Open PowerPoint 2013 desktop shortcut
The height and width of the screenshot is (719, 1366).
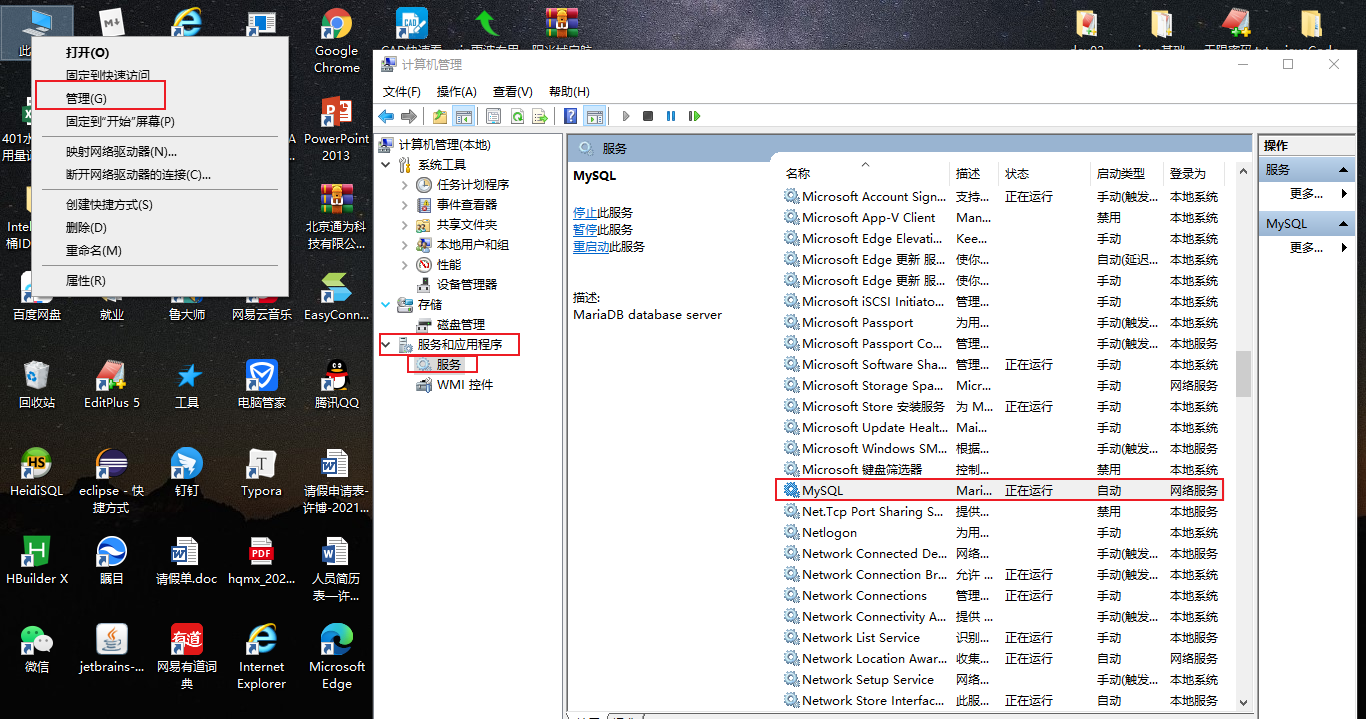[x=336, y=130]
